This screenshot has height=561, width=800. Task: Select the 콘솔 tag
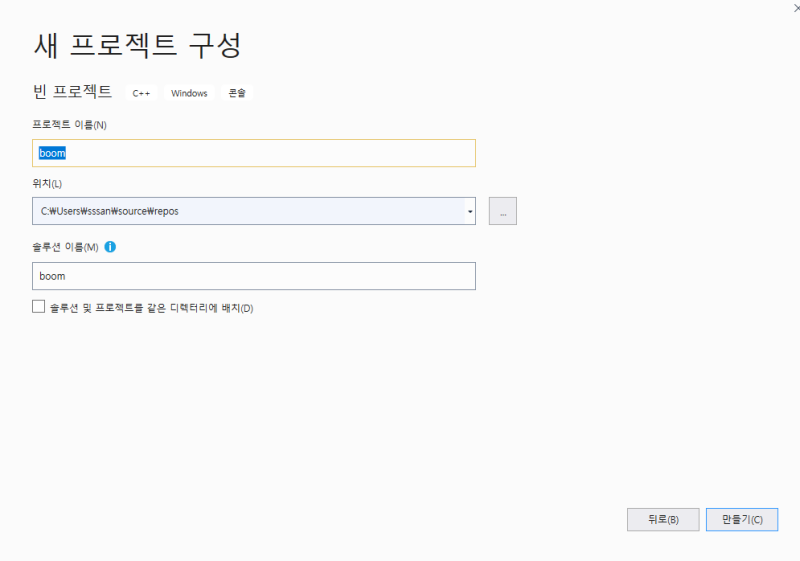click(x=237, y=93)
